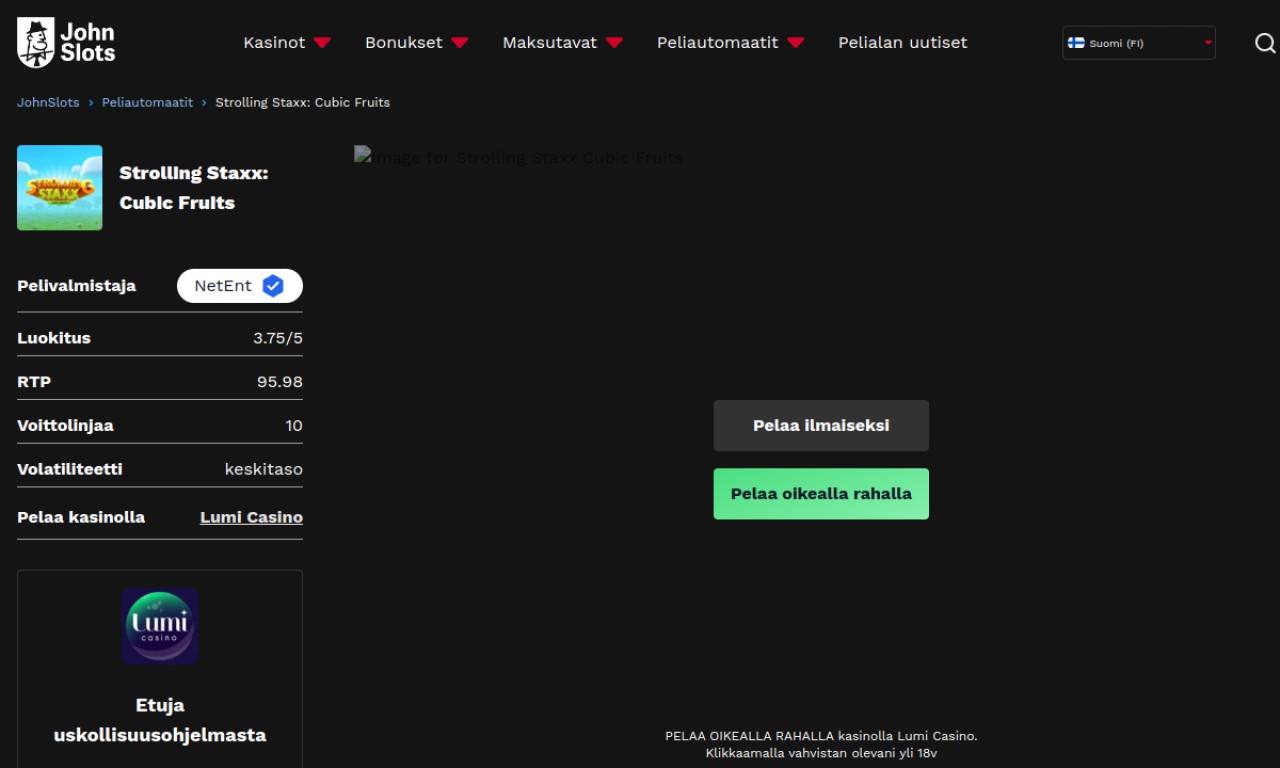Click the Finnish flag icon

[x=1076, y=43]
